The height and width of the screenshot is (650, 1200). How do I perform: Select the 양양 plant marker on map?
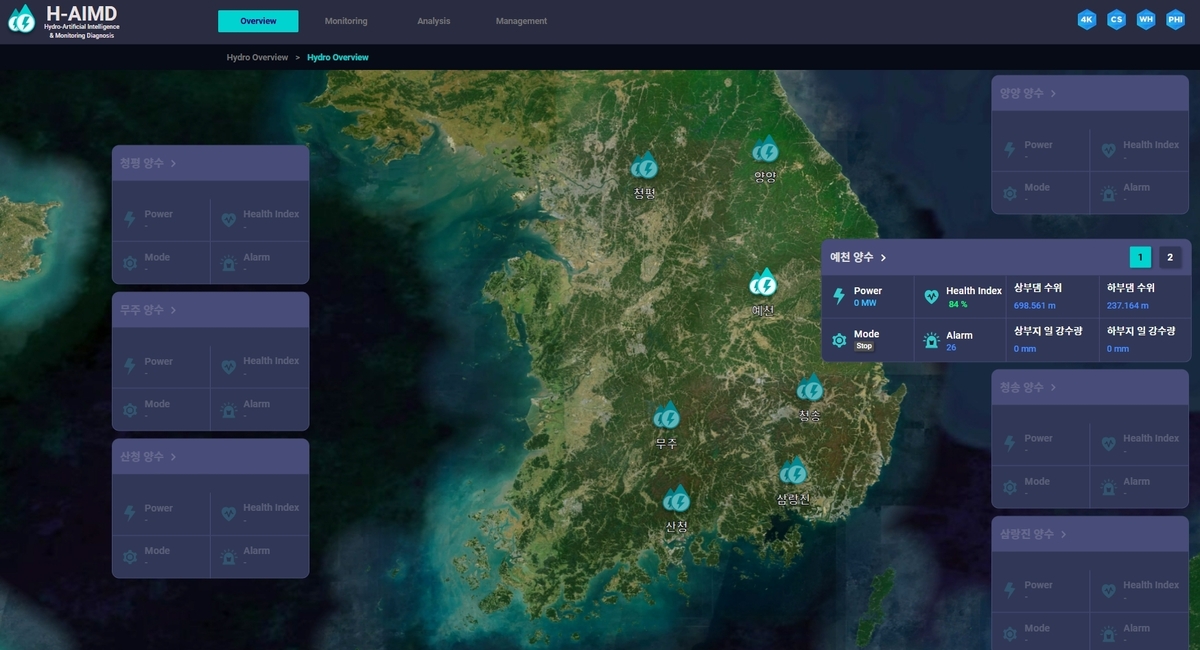pyautogui.click(x=765, y=151)
